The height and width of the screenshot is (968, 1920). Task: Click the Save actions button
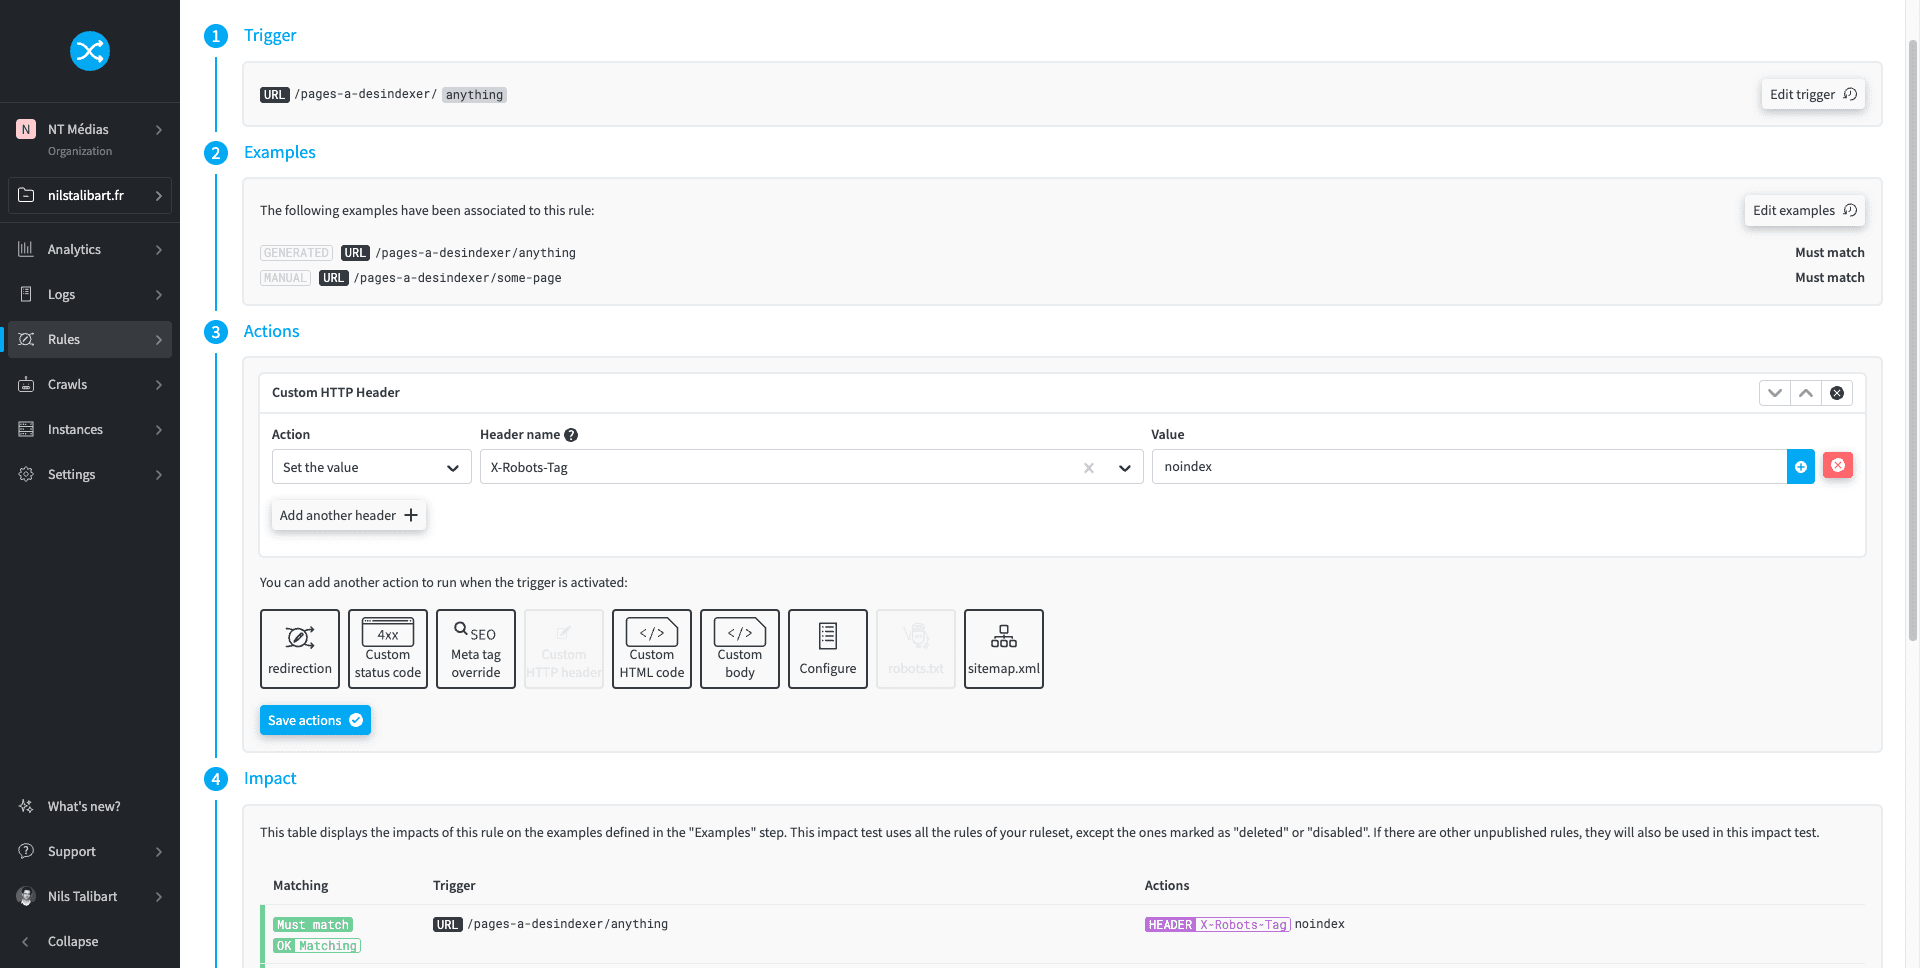[315, 720]
